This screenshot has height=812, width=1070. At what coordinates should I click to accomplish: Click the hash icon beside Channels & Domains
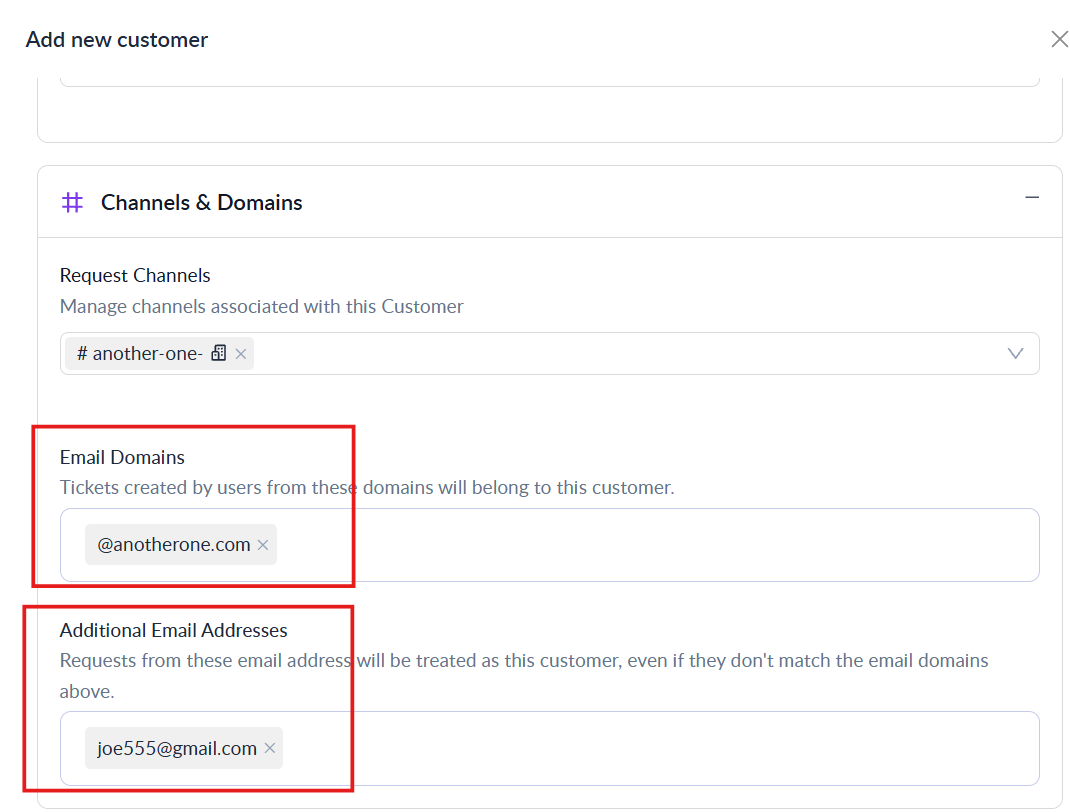(72, 203)
